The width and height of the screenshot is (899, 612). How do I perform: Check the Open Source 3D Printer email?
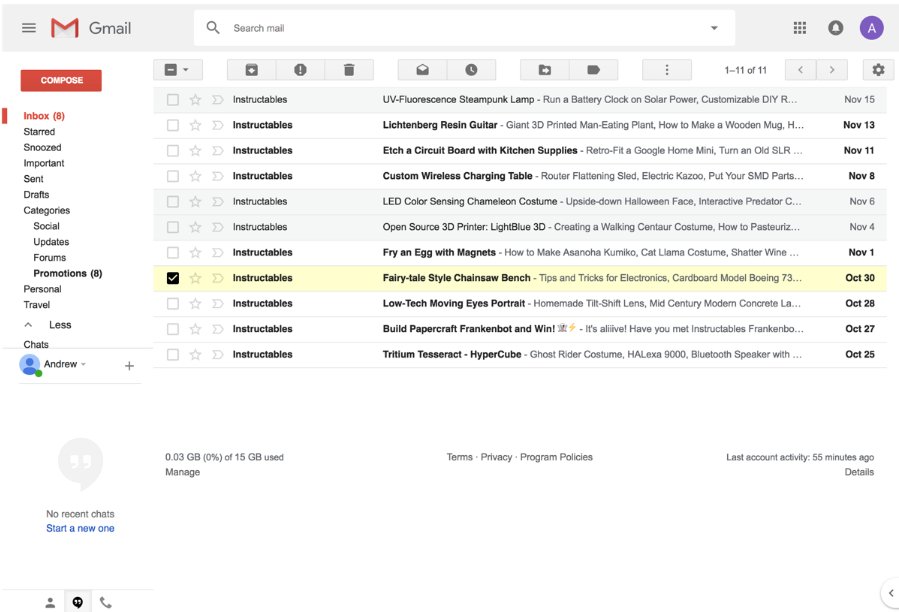coord(173,227)
